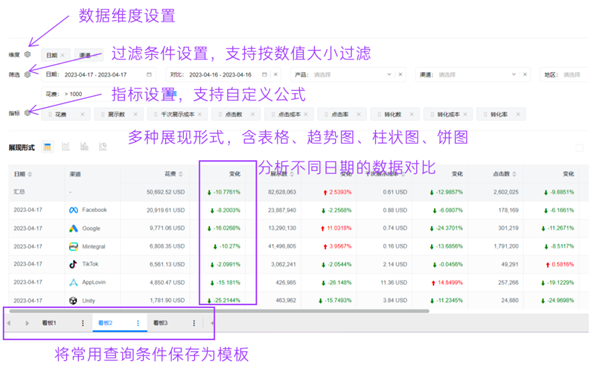Switch to the 看板1 tab
This screenshot has height=369, width=600.
[x=49, y=323]
